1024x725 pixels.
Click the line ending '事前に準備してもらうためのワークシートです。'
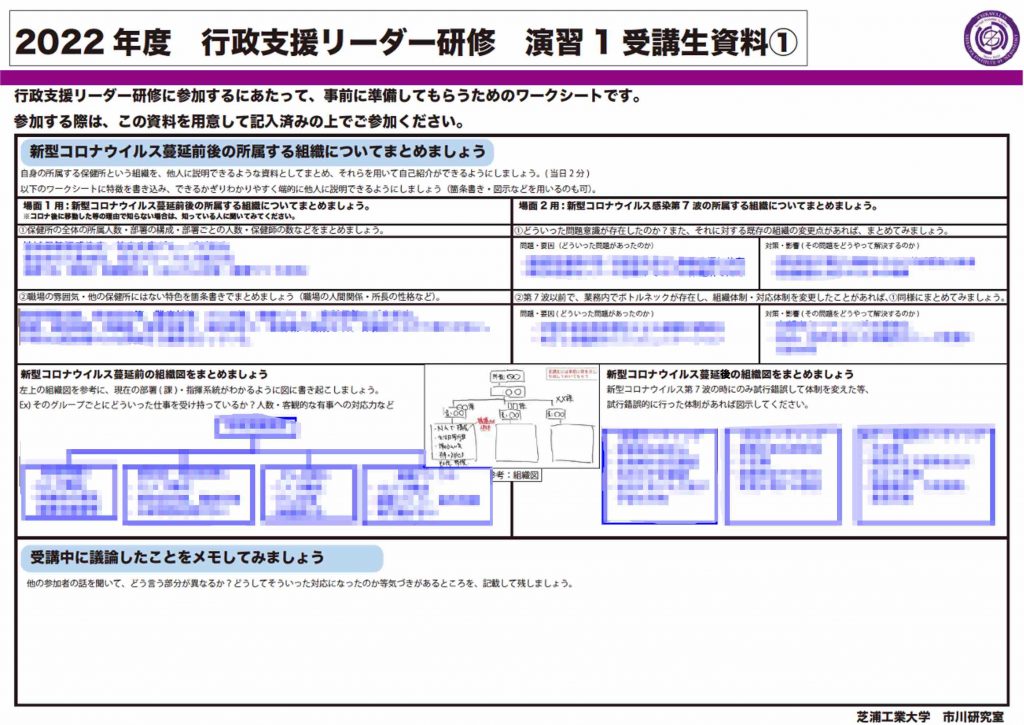point(328,96)
